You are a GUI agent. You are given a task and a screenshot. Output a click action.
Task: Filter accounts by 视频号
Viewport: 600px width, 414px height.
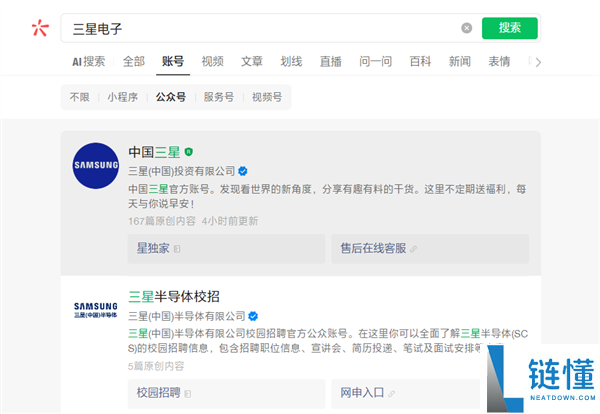point(267,97)
